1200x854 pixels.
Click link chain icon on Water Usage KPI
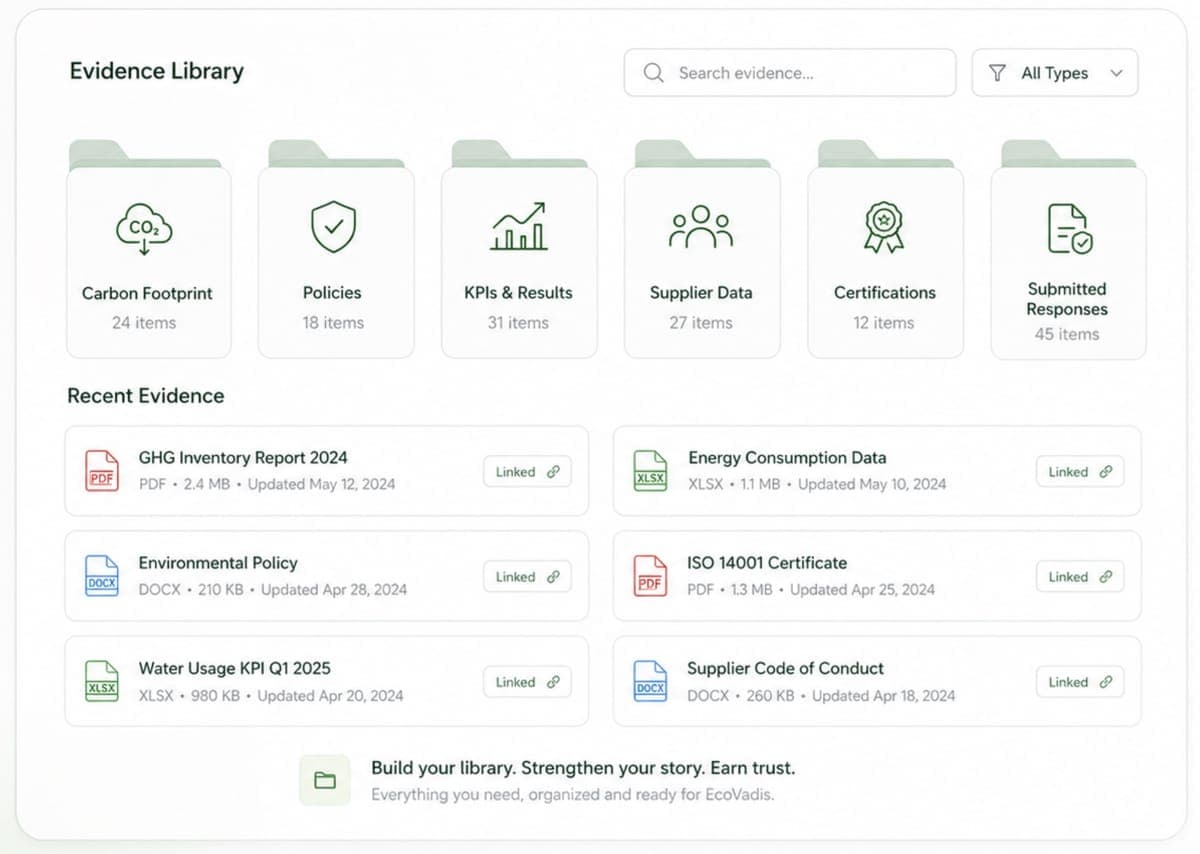click(553, 682)
